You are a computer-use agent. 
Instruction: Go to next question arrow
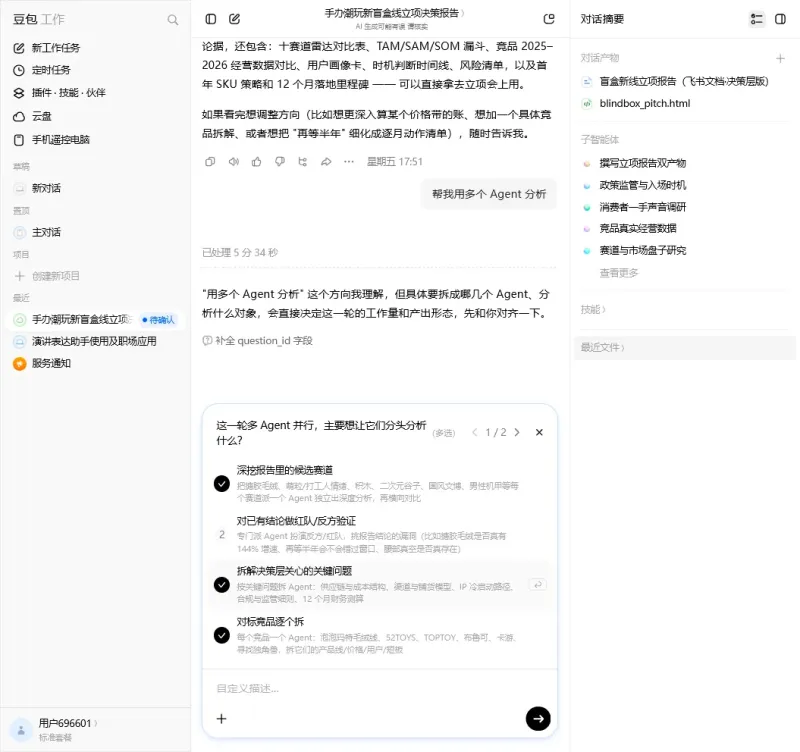(517, 432)
